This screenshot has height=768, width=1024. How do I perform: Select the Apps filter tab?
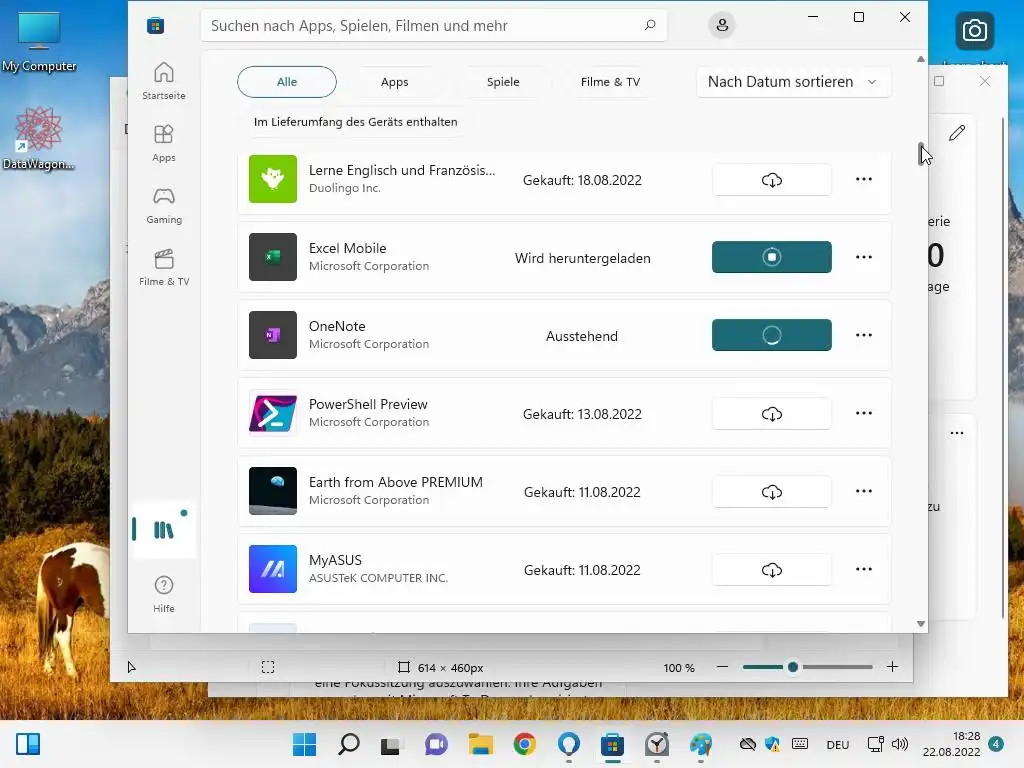(x=394, y=82)
